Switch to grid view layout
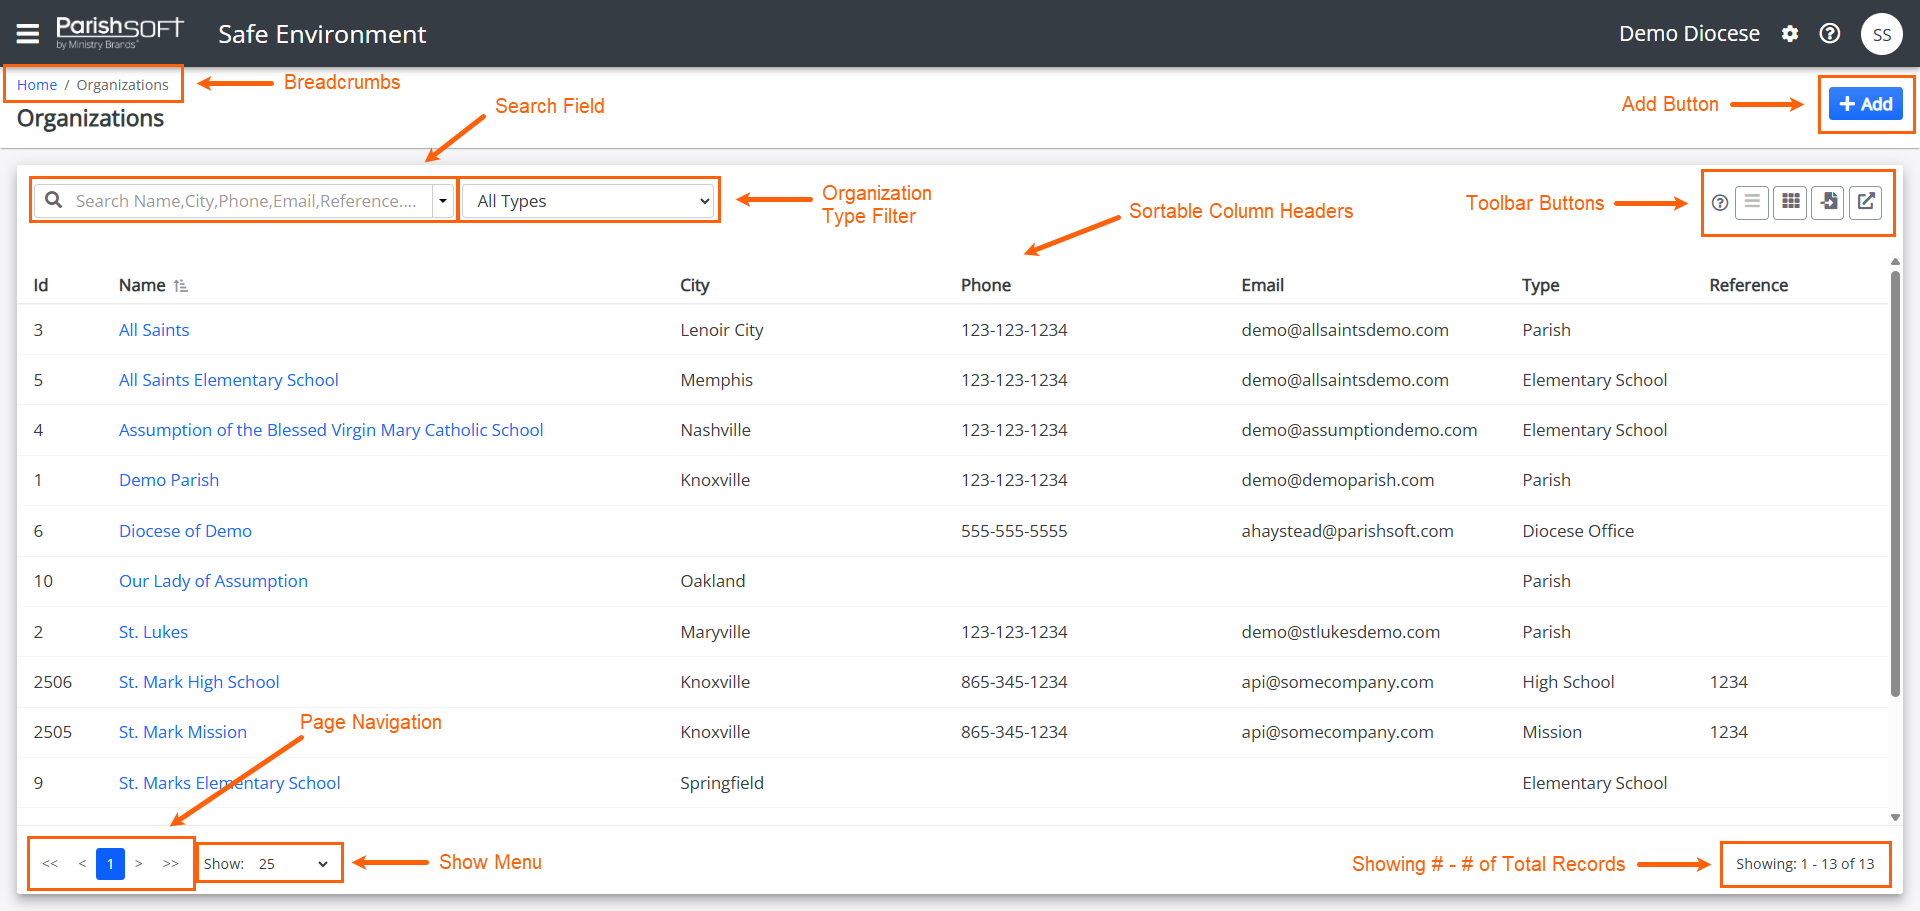The image size is (1920, 911). tap(1790, 203)
